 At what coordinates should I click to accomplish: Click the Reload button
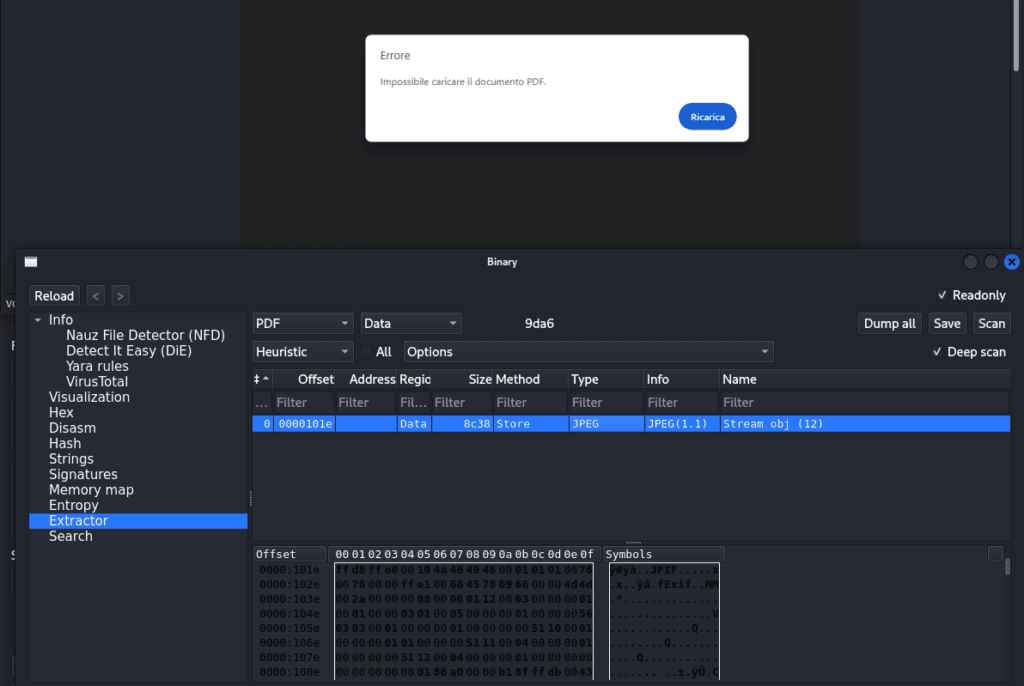(x=54, y=296)
